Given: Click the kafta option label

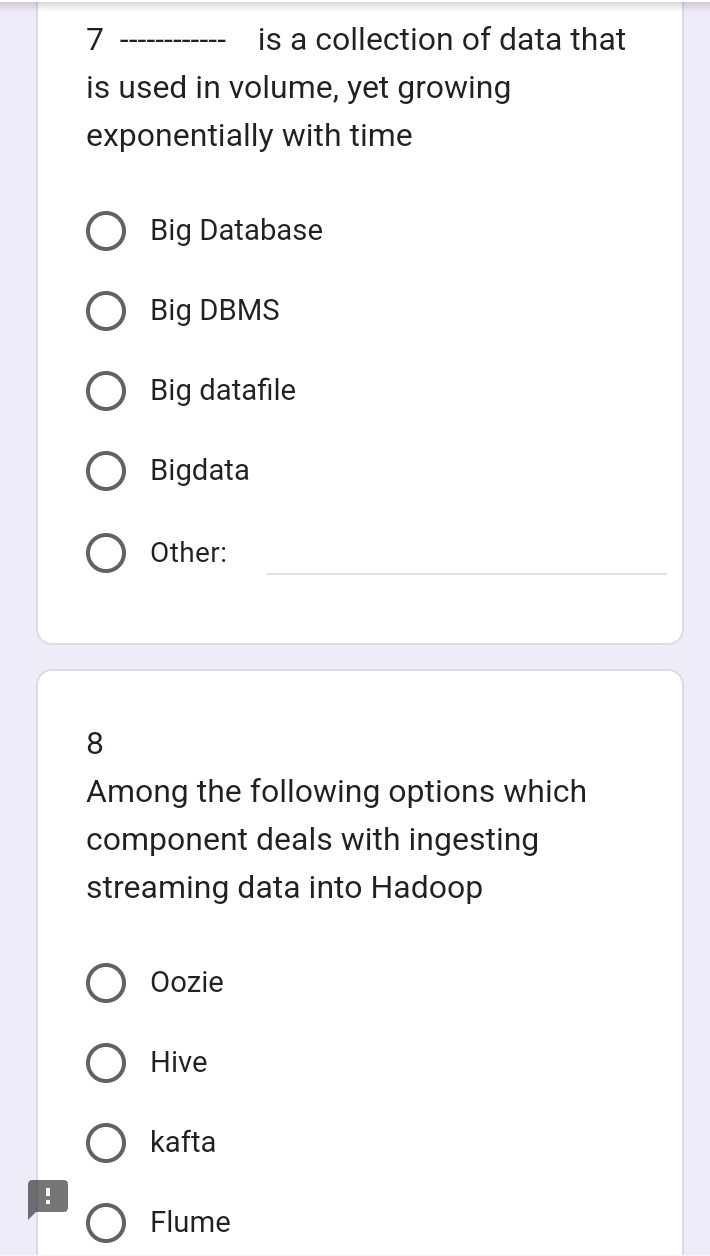Looking at the screenshot, I should tap(183, 1142).
